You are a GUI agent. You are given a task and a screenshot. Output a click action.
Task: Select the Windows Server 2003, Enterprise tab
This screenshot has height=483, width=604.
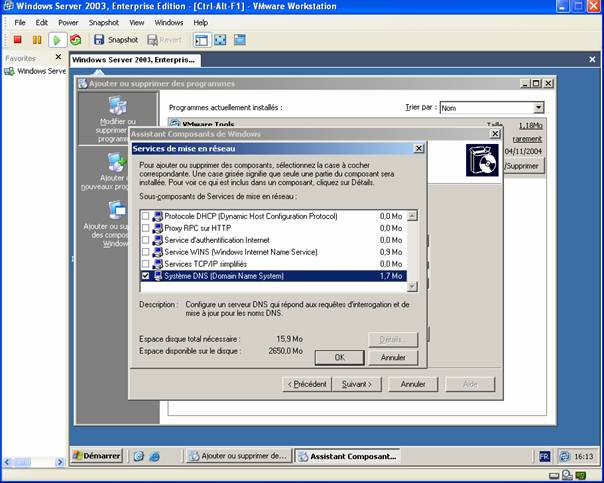[x=134, y=60]
